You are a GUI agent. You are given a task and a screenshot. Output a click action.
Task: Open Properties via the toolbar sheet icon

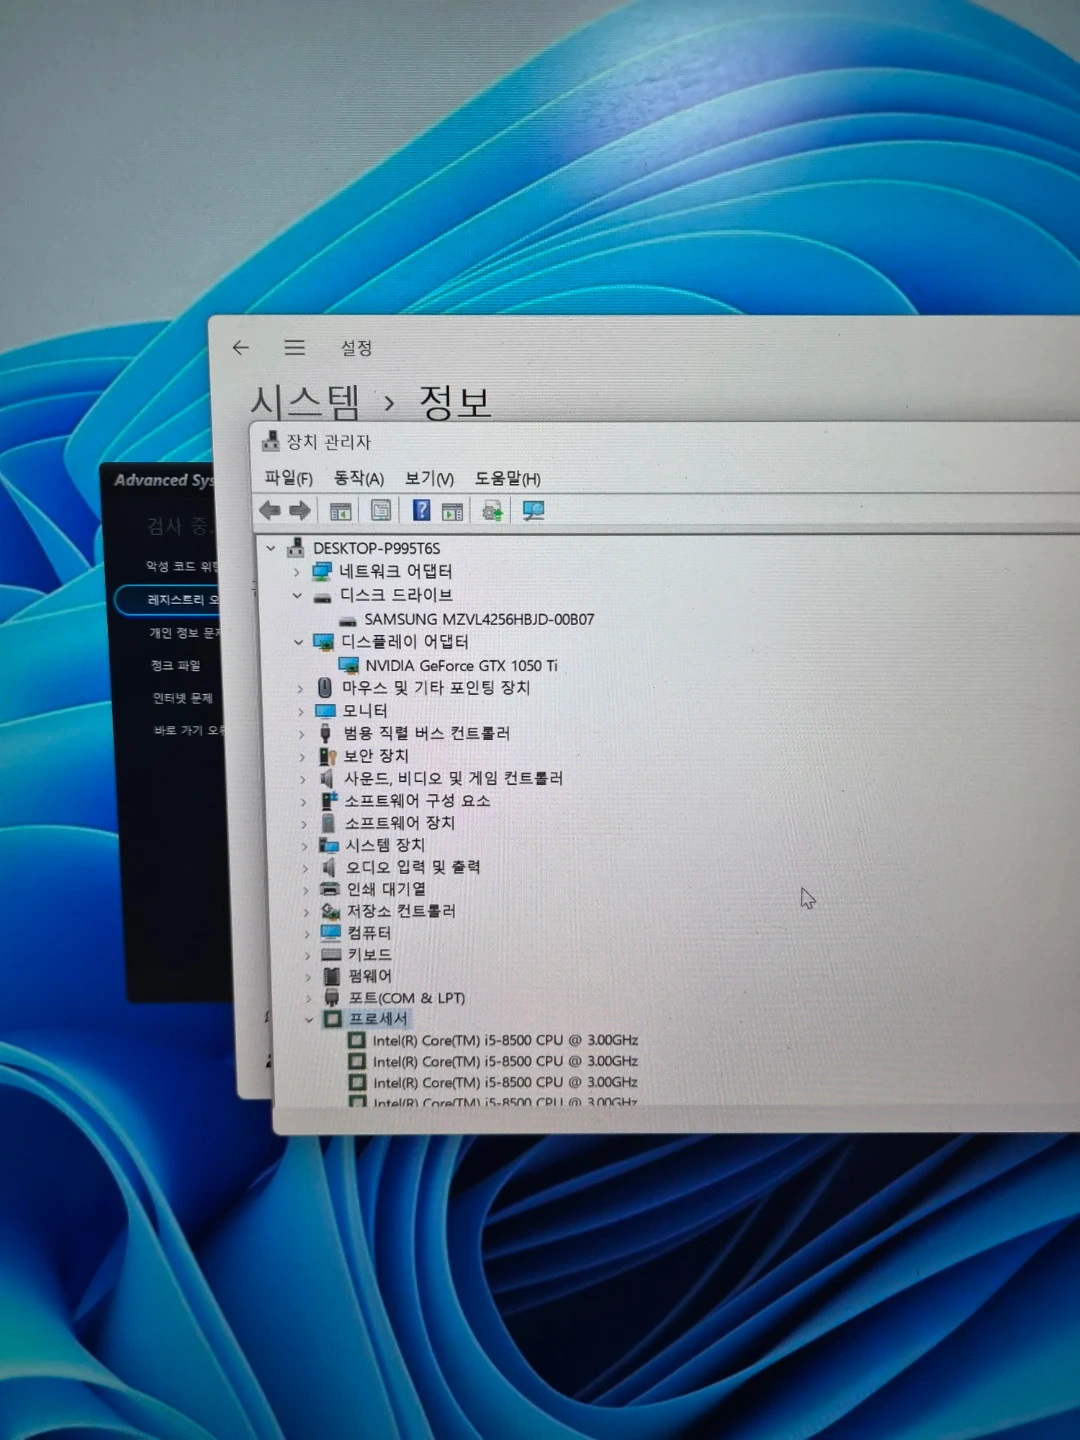[x=381, y=511]
